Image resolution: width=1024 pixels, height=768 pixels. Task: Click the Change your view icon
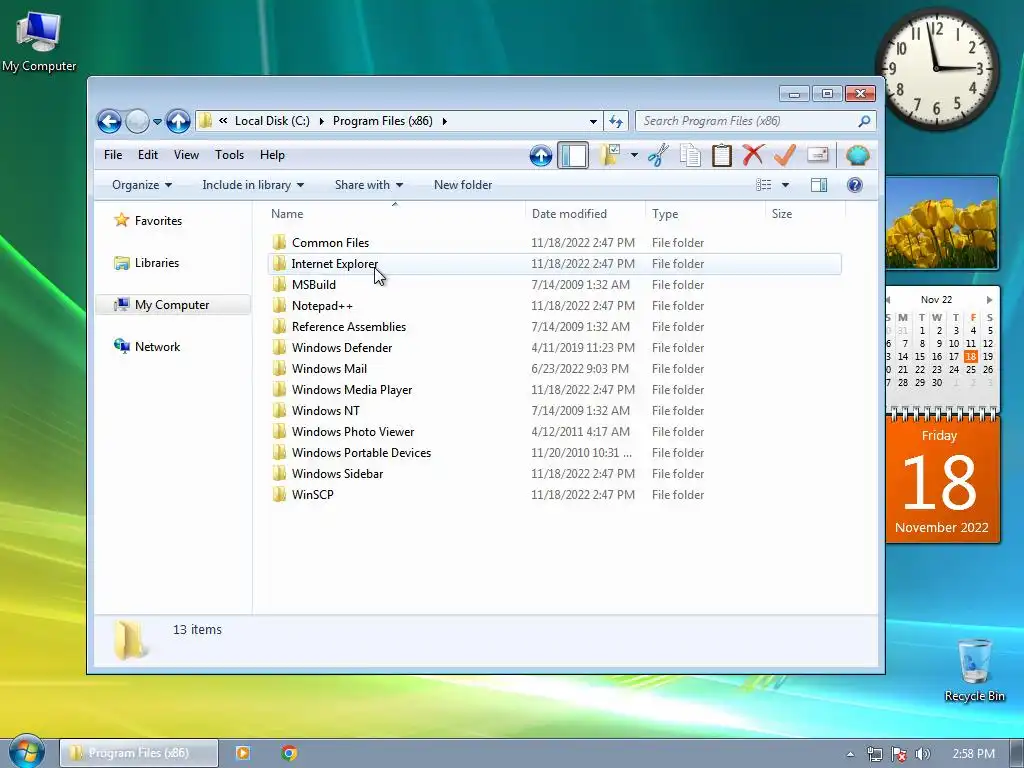[763, 185]
